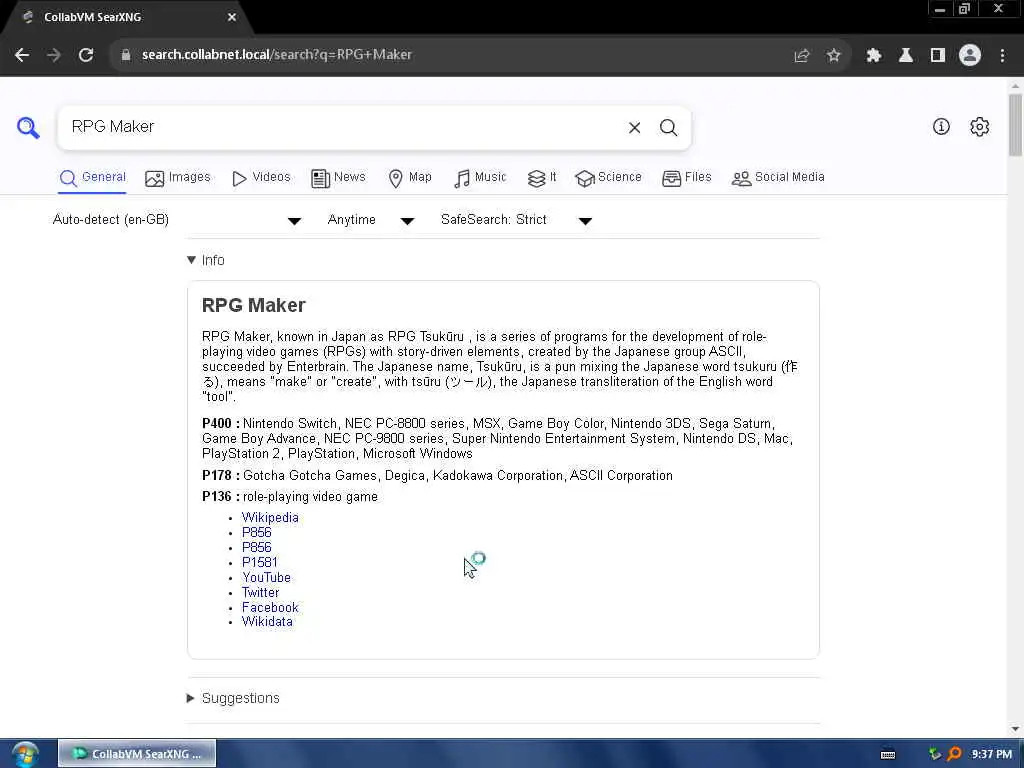Open preferences gear icon
Image resolution: width=1024 pixels, height=768 pixels.
(x=979, y=127)
